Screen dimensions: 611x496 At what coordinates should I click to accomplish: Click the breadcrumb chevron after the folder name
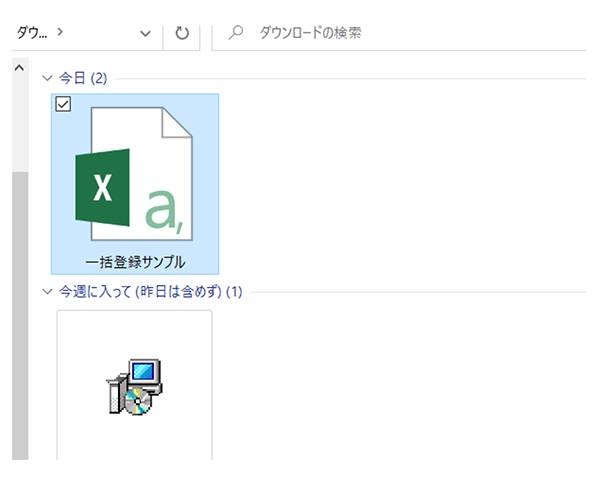(60, 33)
